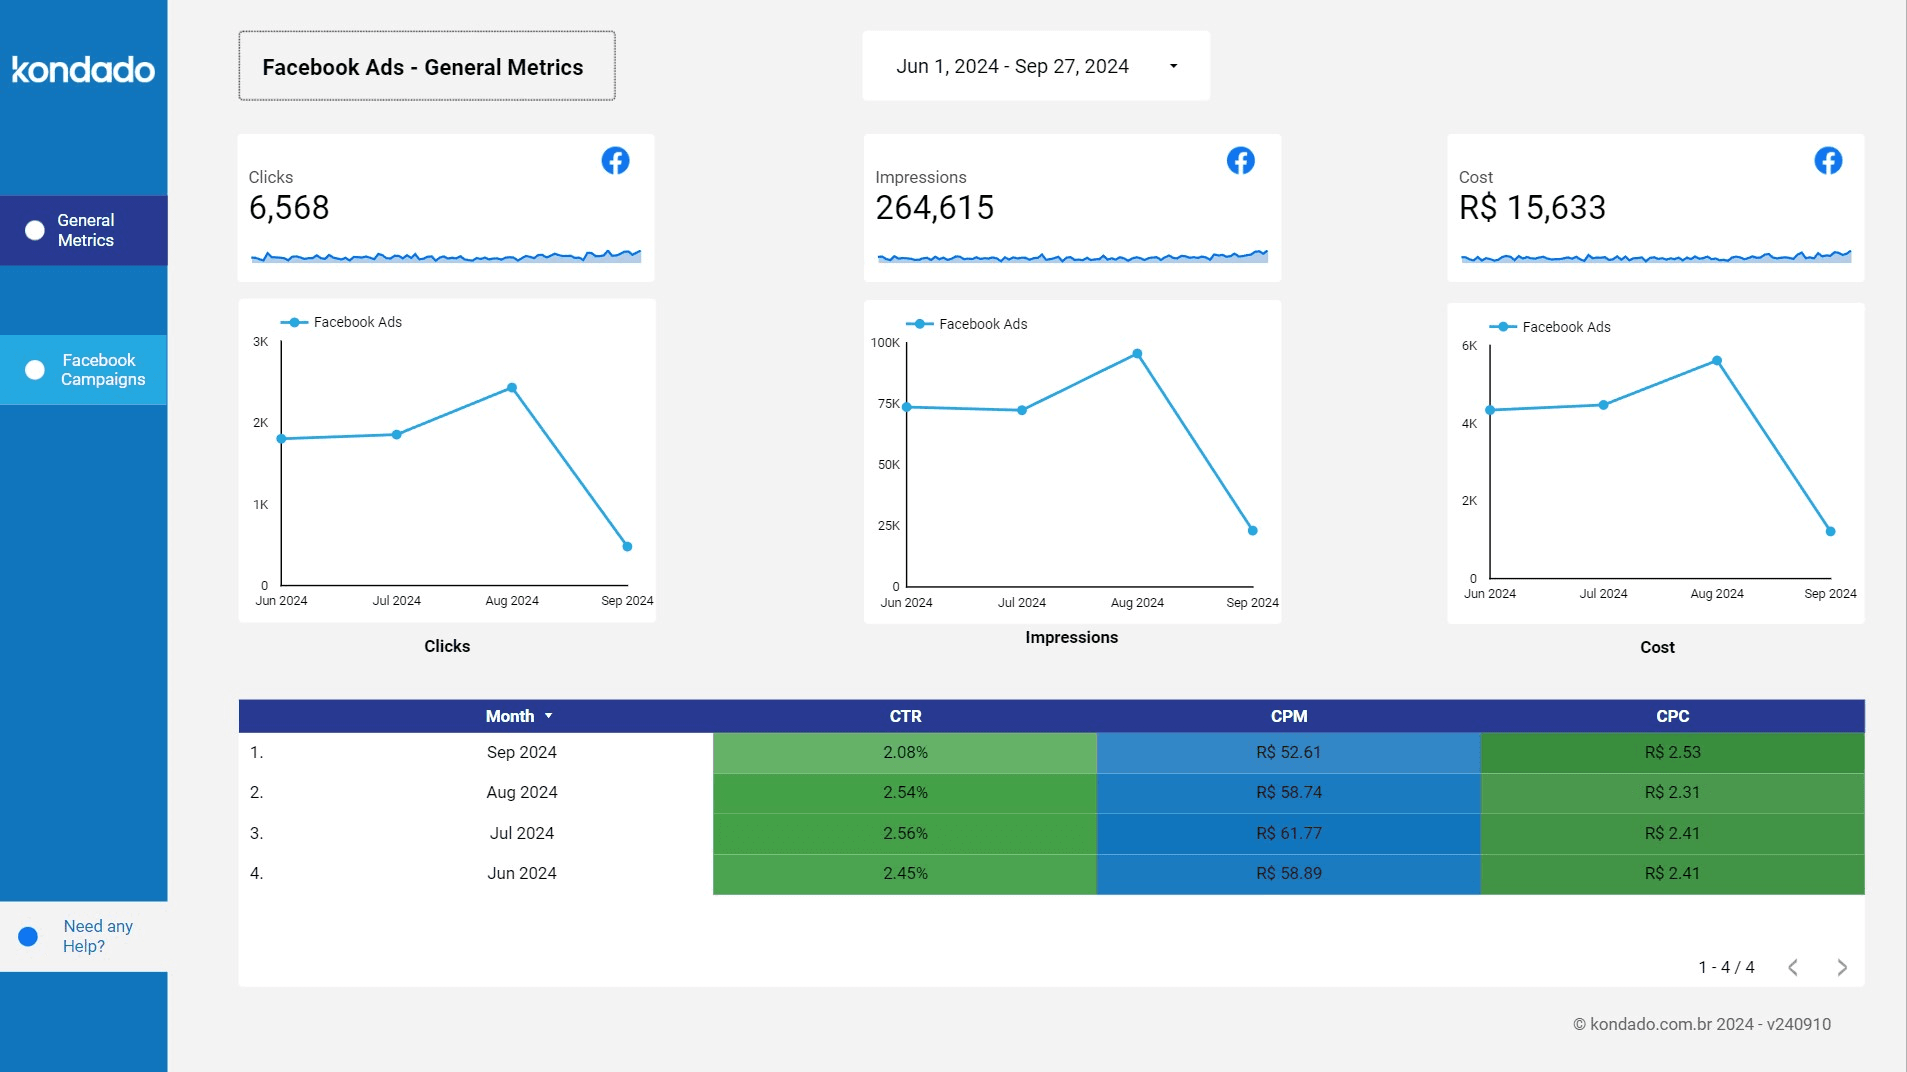
Task: Click Facebook icon on Clicks card
Action: coord(615,161)
